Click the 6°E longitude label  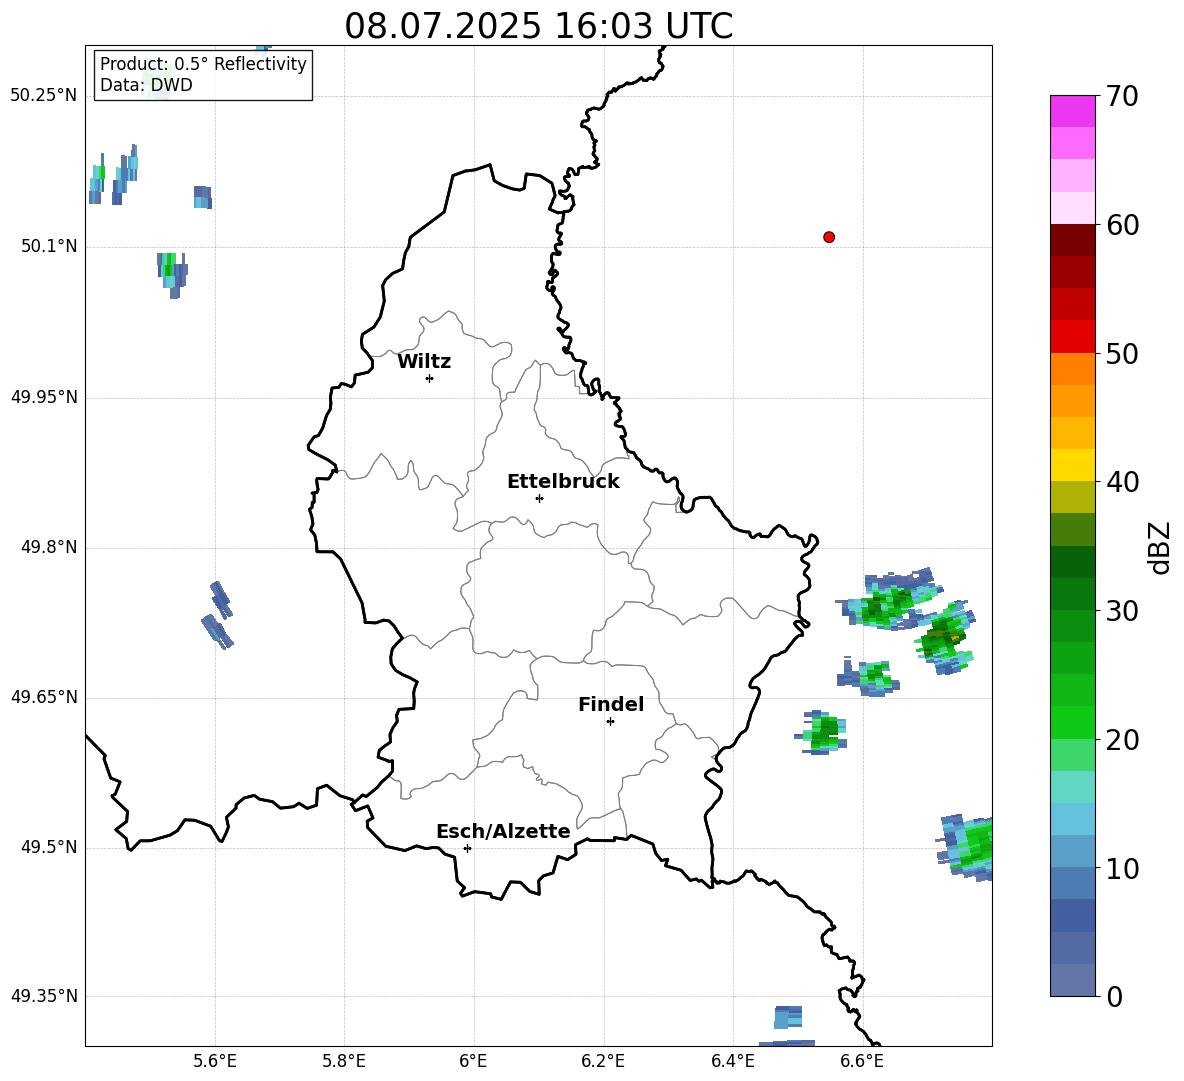click(x=473, y=1061)
